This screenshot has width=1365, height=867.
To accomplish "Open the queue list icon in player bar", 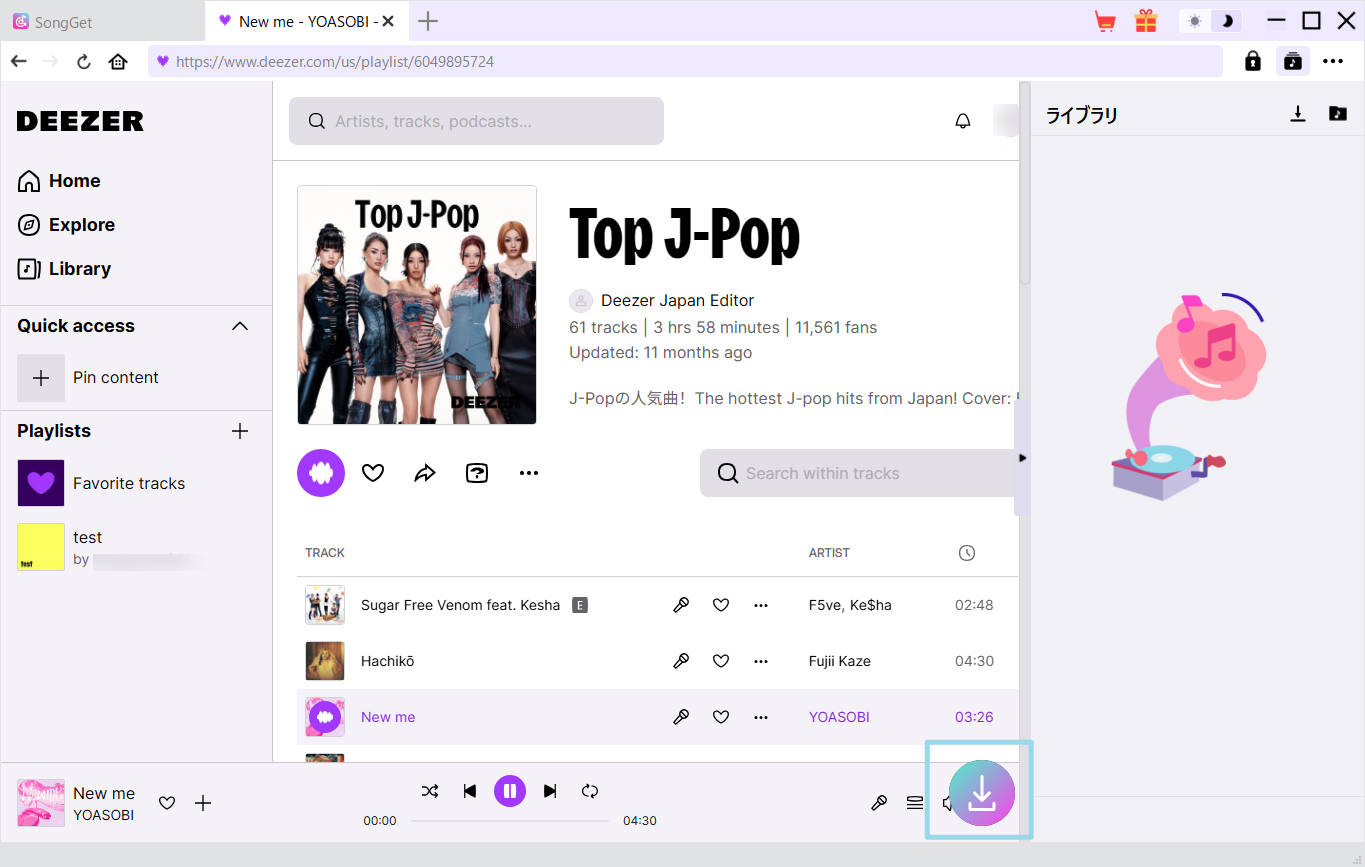I will click(915, 803).
